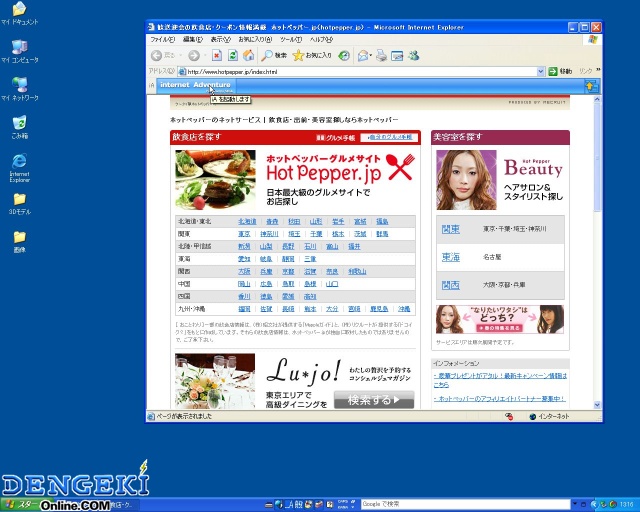
Task: Click the gray 検索する search button
Action: (x=374, y=400)
